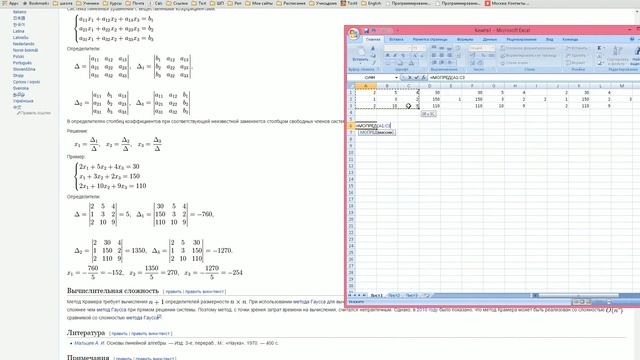
Task: Open the Excel Office button menu
Action: coord(353,34)
